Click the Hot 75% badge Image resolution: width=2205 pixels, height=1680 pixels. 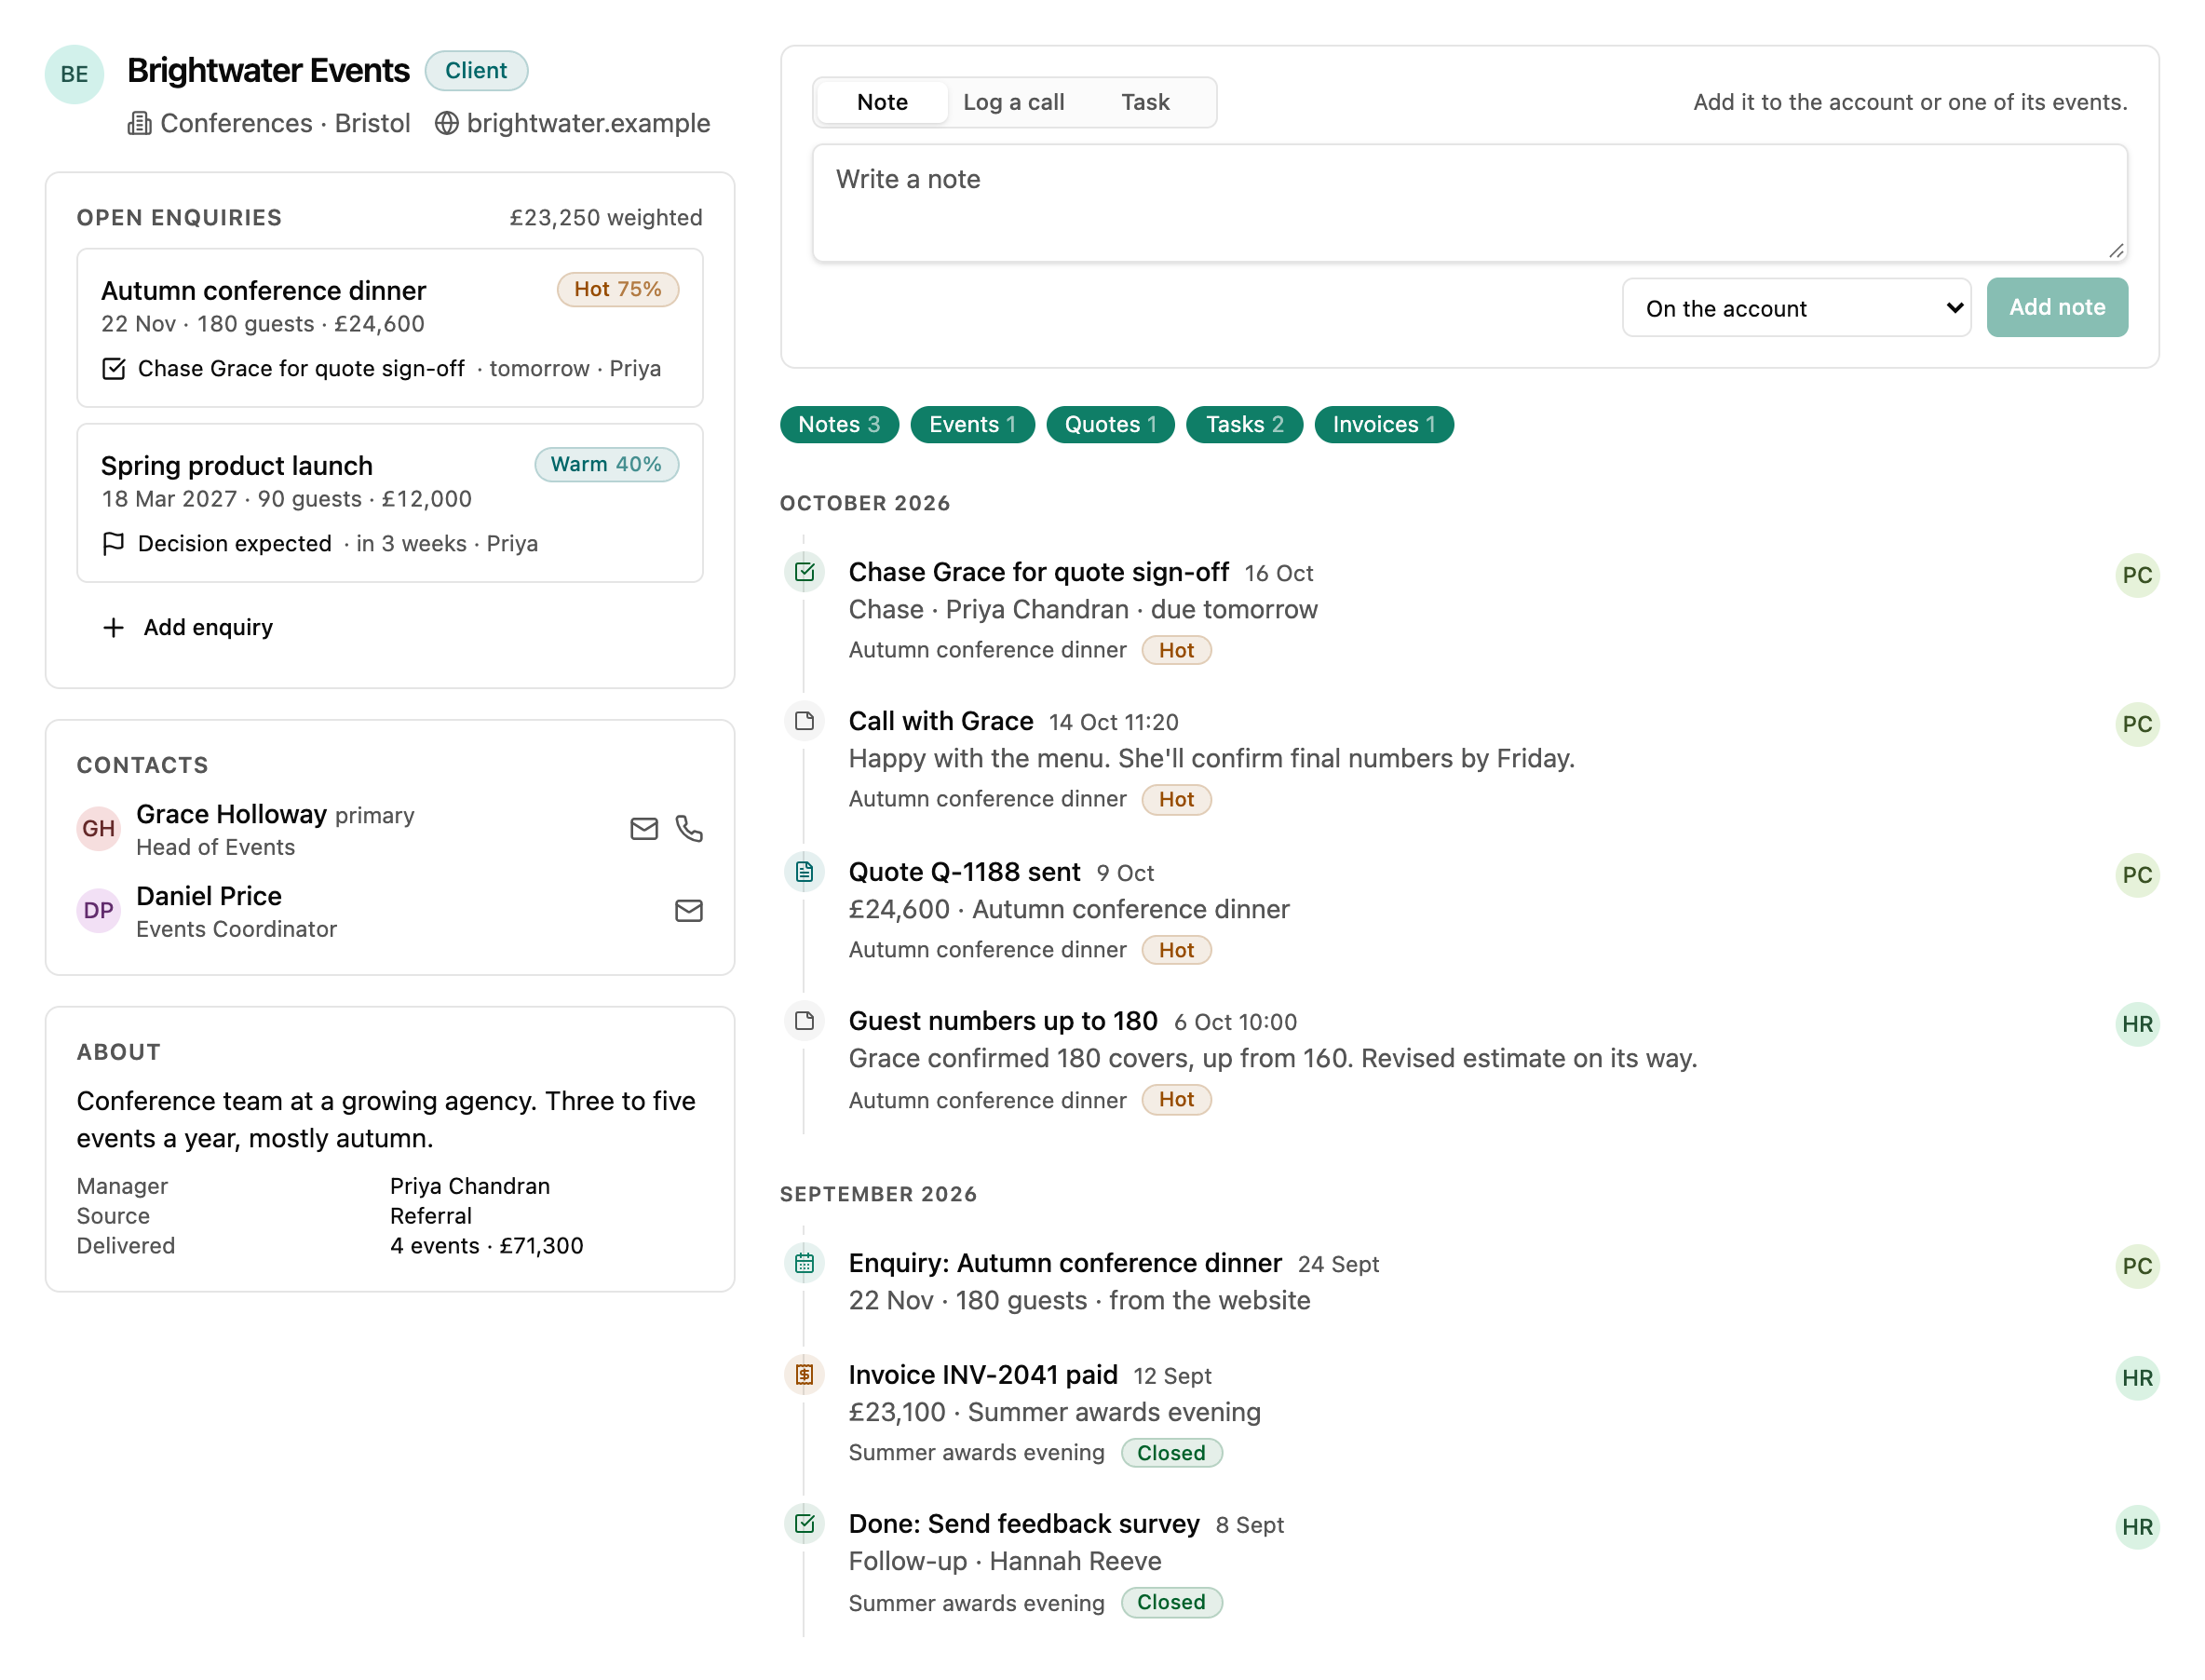pos(617,289)
